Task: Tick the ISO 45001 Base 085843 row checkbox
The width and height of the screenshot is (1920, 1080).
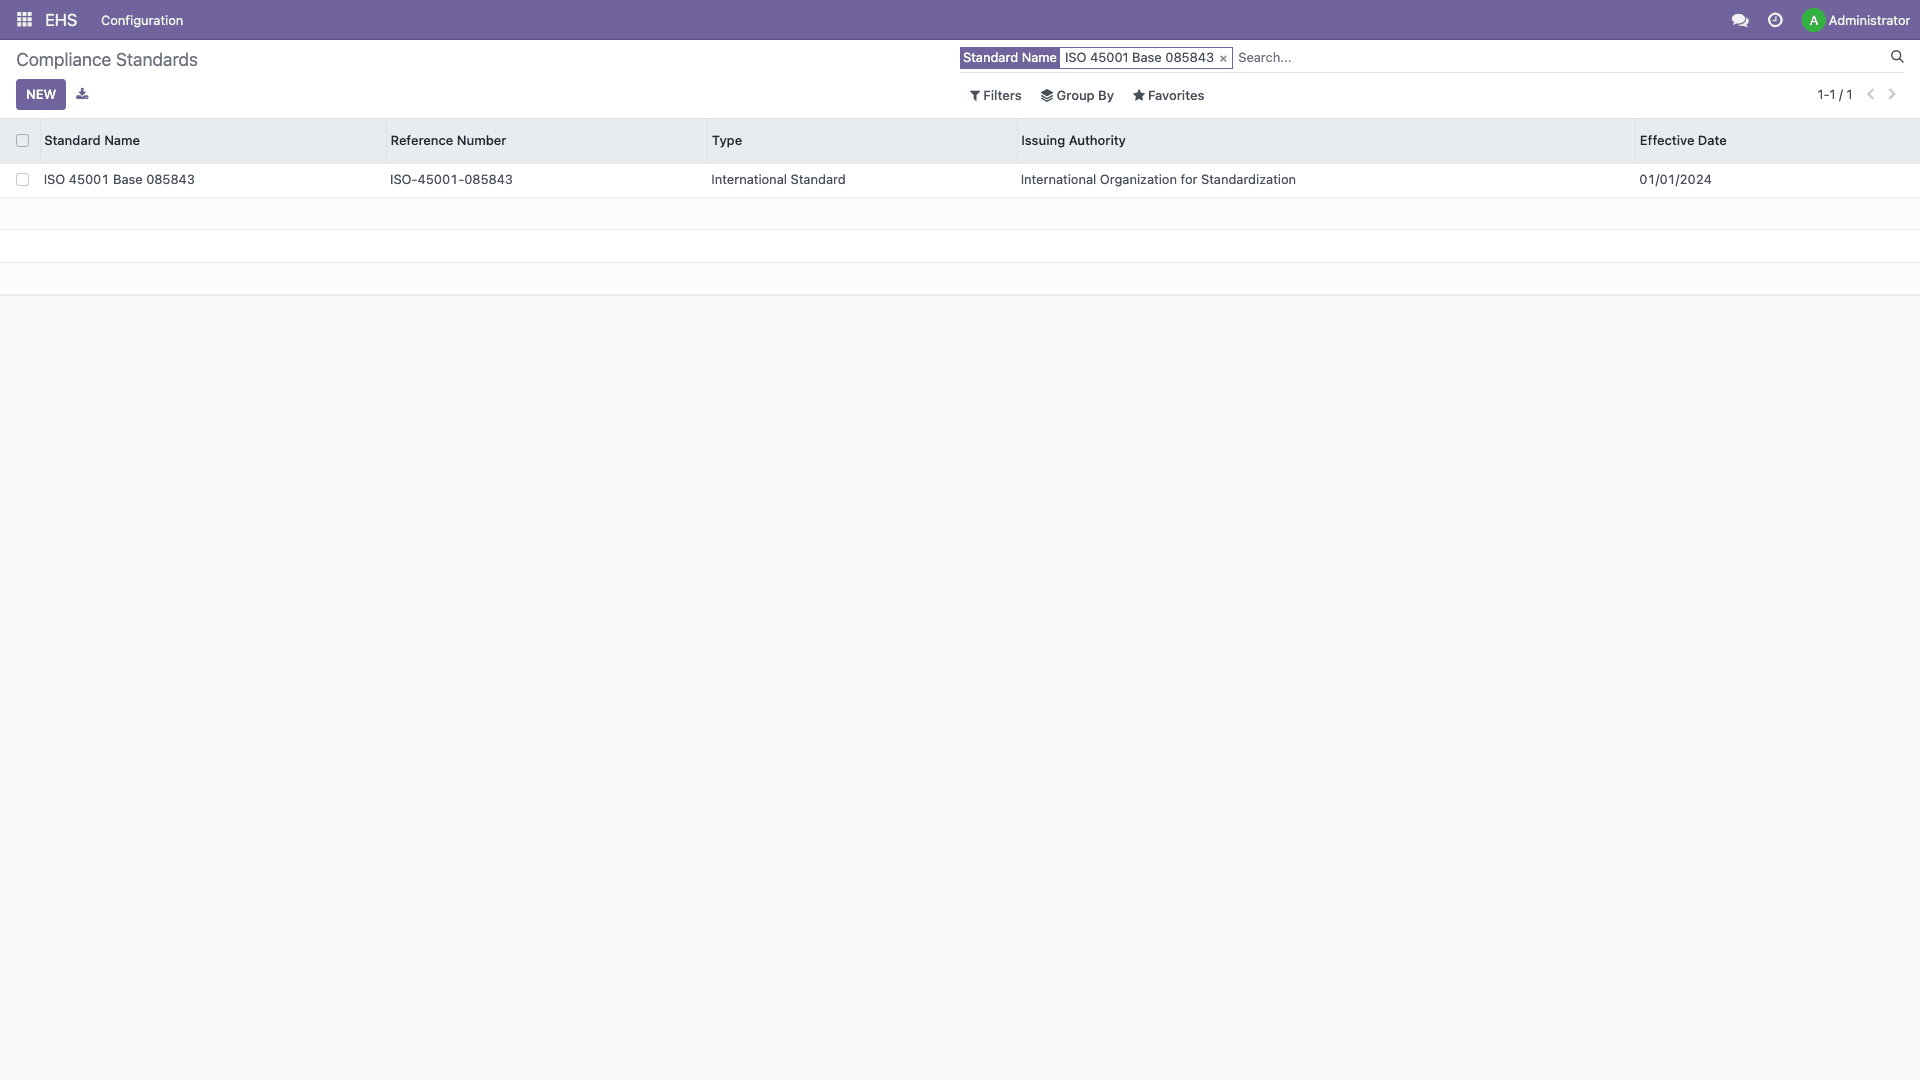Action: 22,180
